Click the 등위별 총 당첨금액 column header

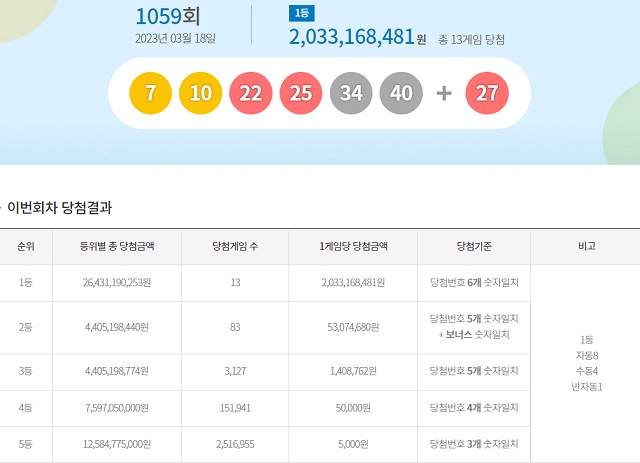[117, 246]
